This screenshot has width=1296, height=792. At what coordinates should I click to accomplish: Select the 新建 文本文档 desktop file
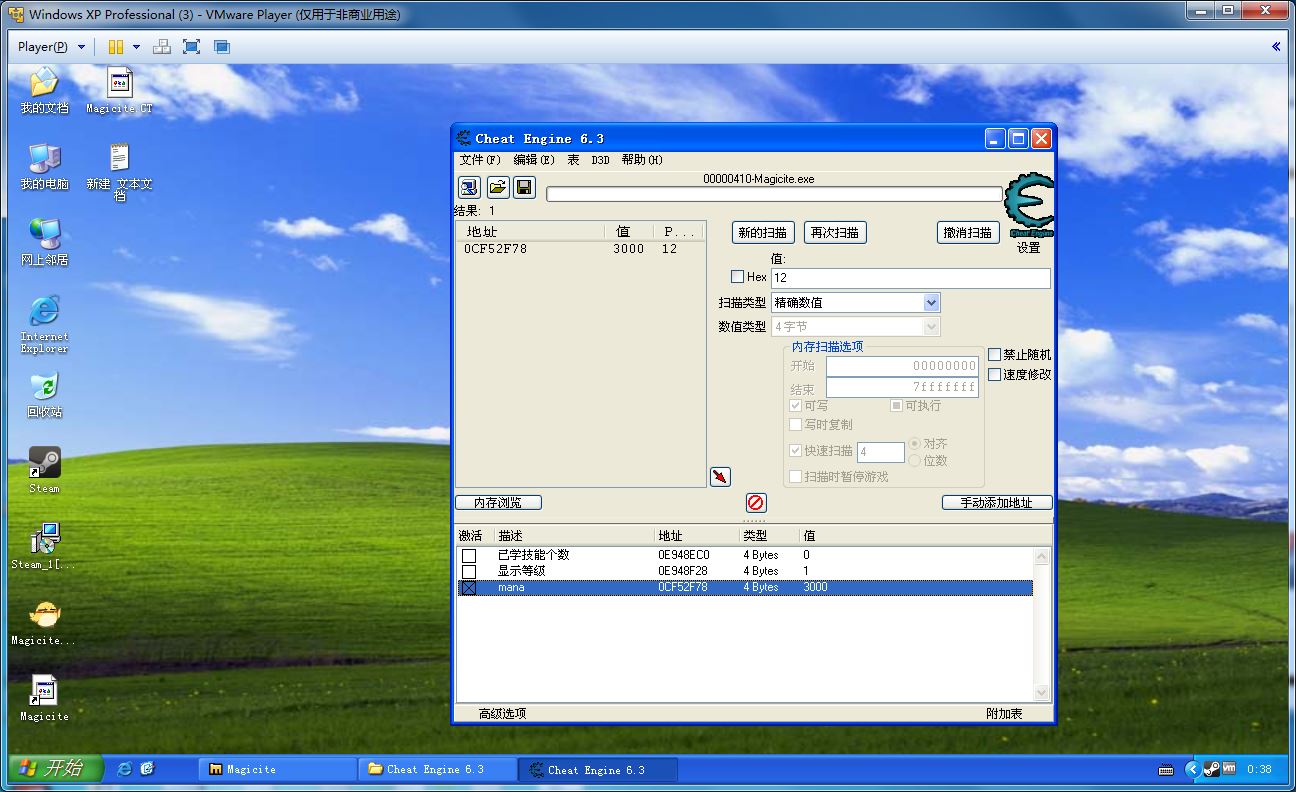pos(119,172)
